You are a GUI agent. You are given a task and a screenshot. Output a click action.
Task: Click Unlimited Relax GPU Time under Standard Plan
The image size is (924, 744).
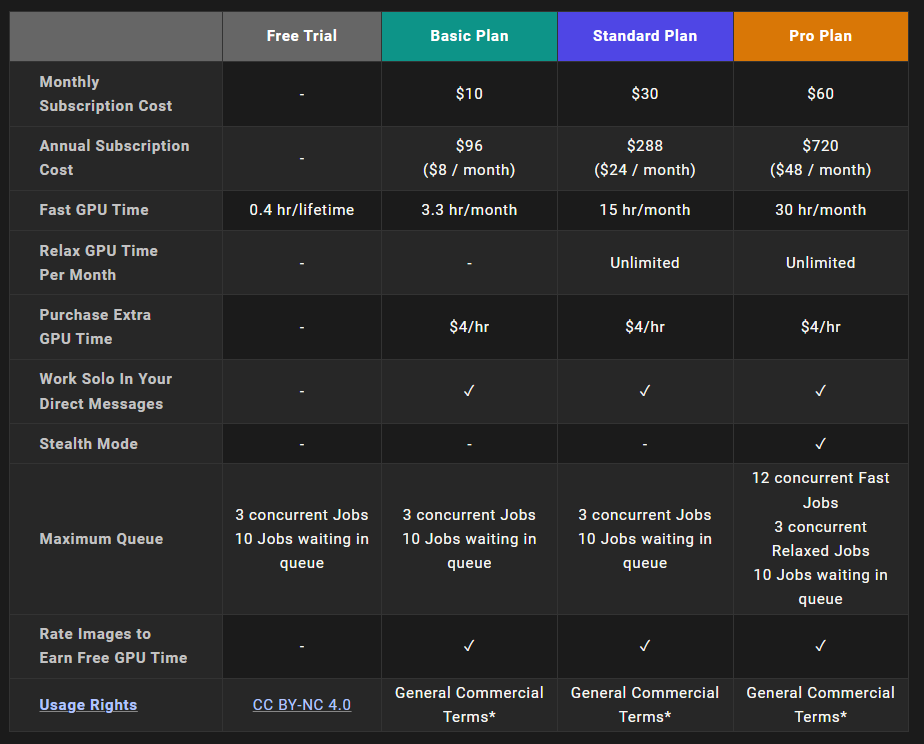point(645,263)
